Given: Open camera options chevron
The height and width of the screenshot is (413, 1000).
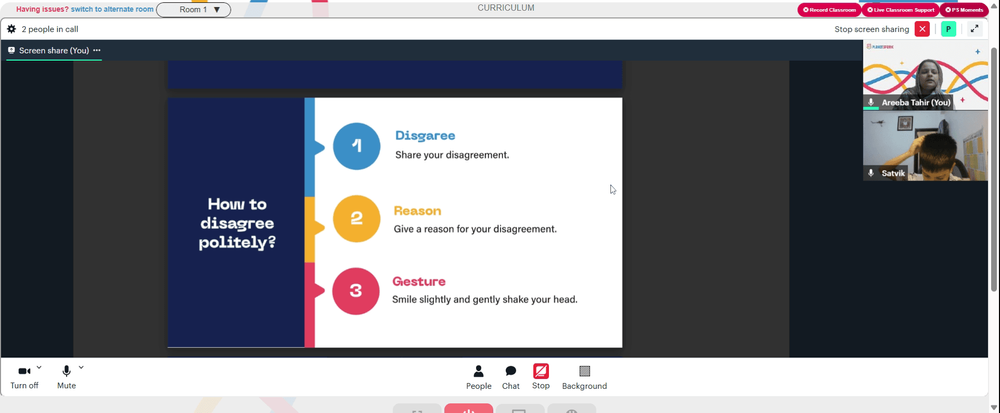Looking at the screenshot, I should 39,367.
